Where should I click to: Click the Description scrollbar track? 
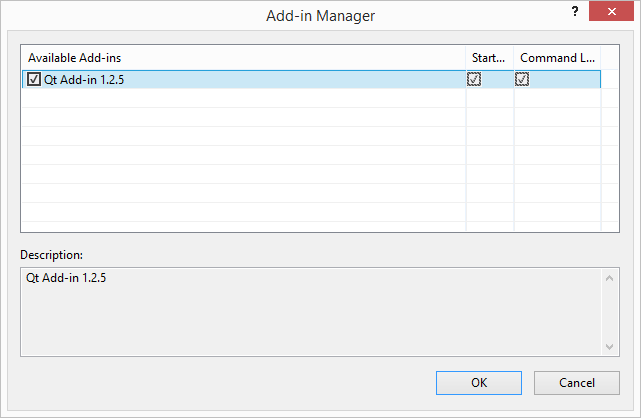click(x=609, y=313)
